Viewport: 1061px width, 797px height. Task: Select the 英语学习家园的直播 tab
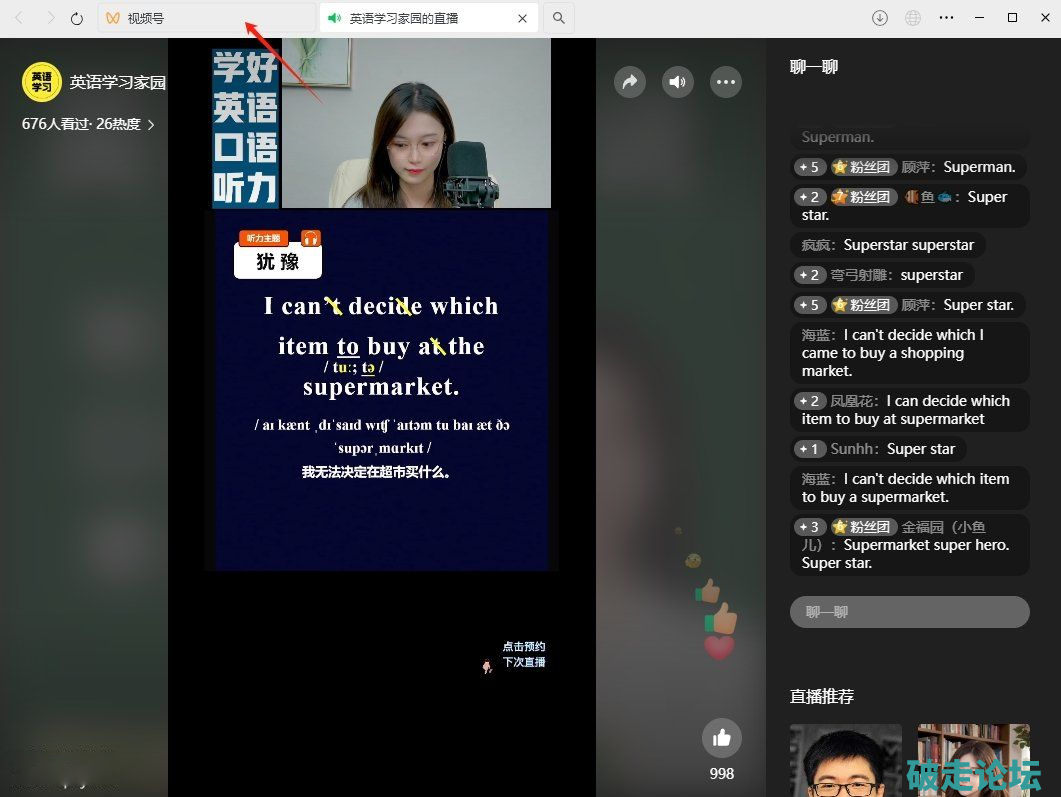point(420,18)
